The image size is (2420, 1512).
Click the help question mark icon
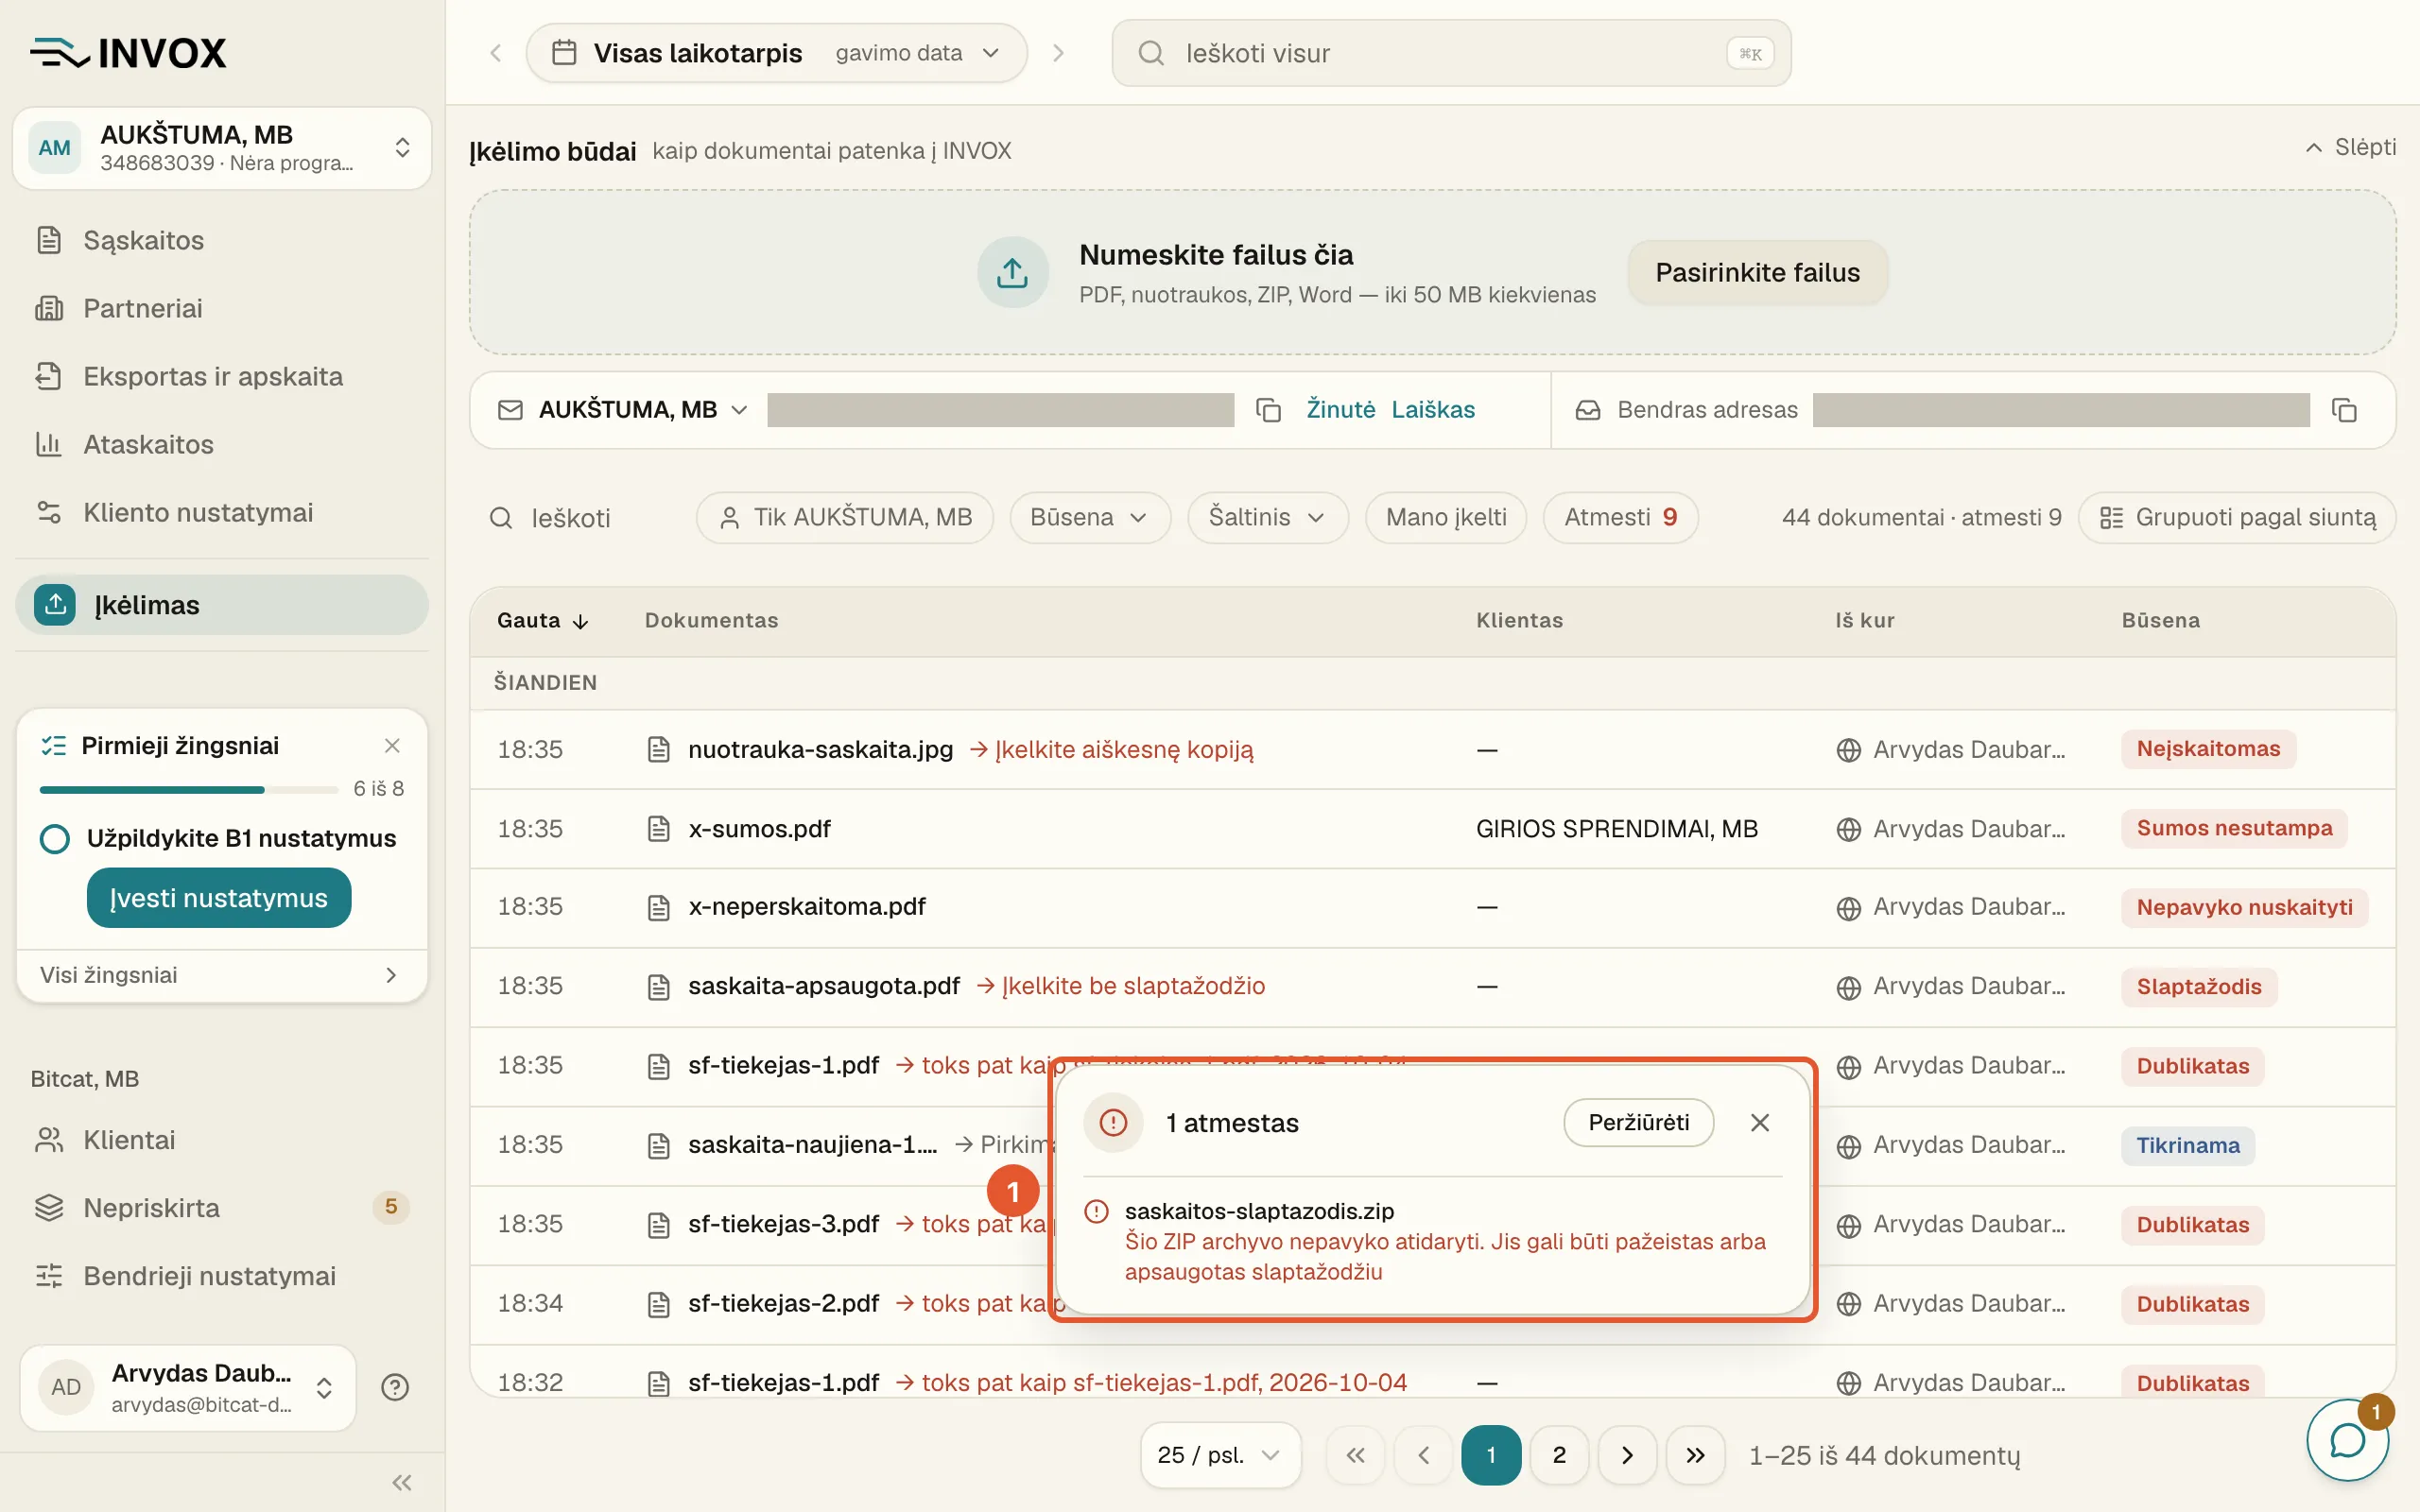point(395,1387)
